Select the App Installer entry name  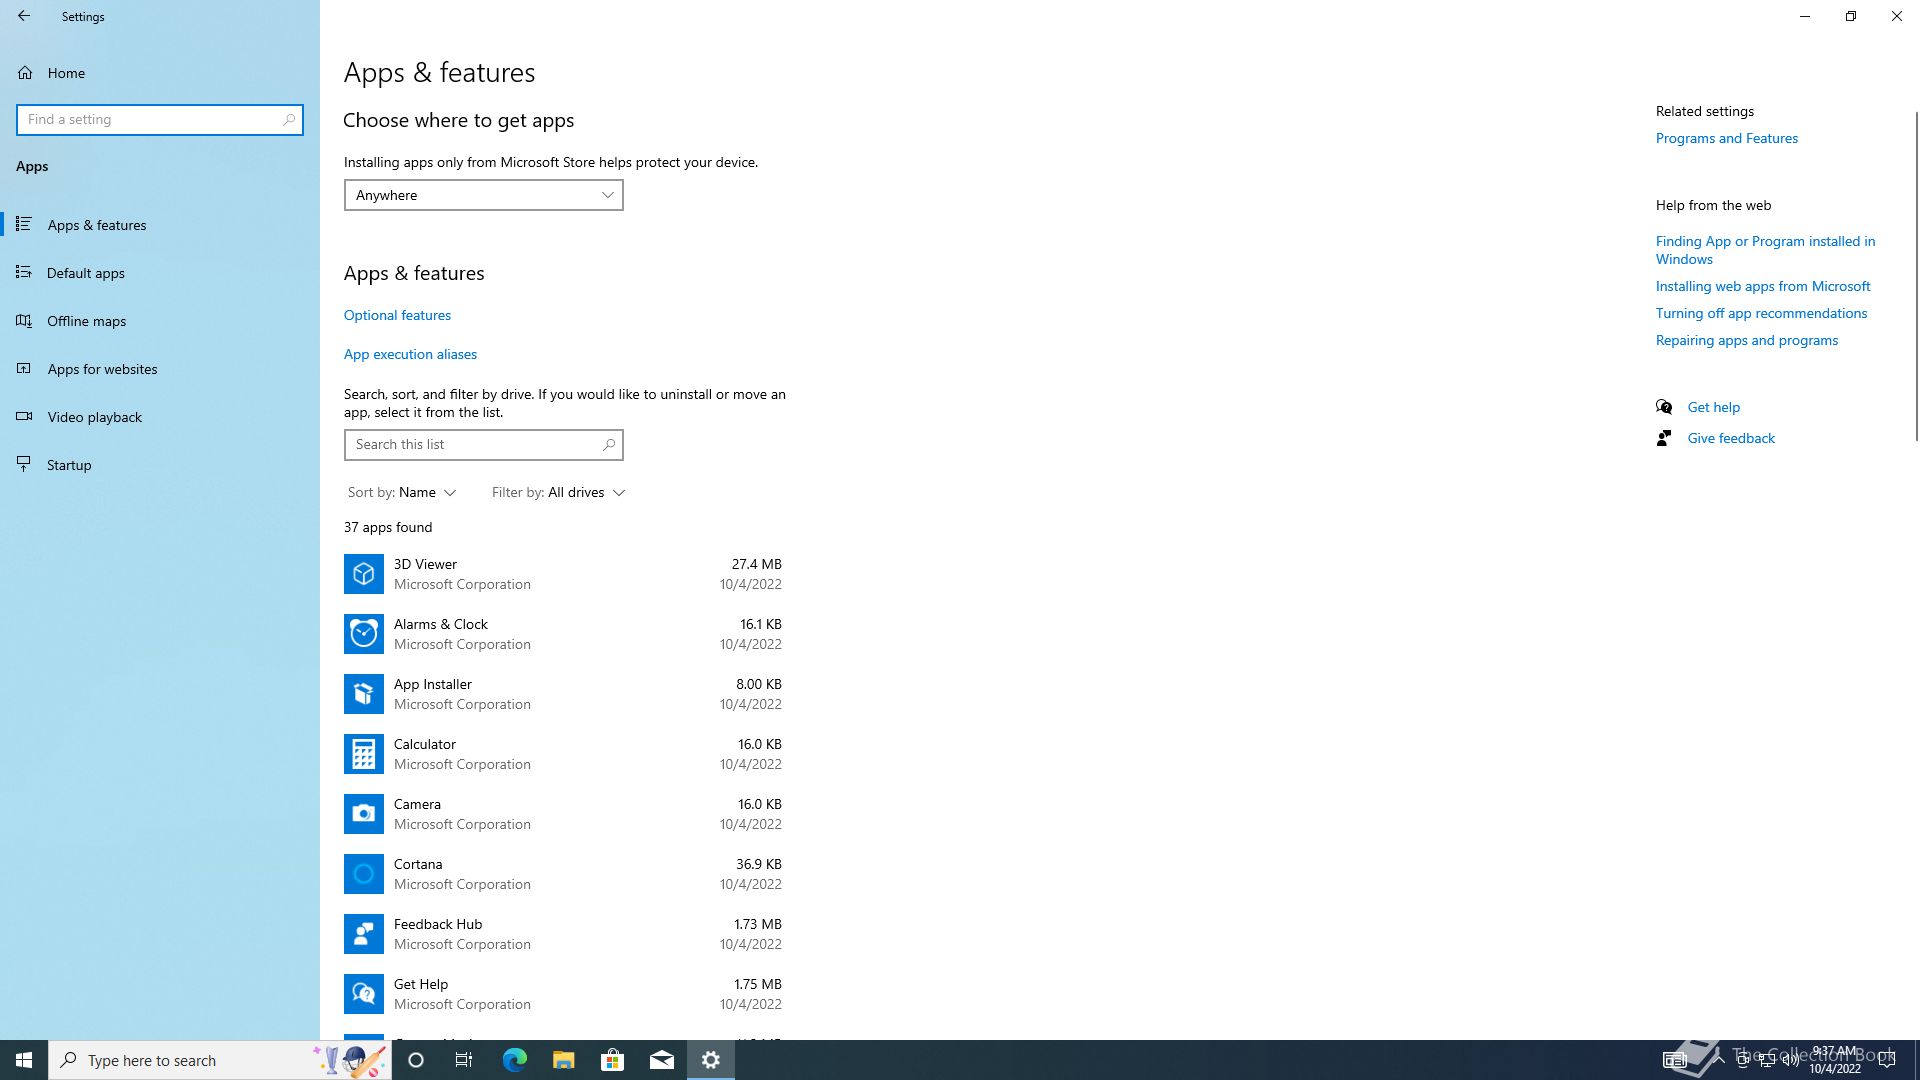click(432, 684)
